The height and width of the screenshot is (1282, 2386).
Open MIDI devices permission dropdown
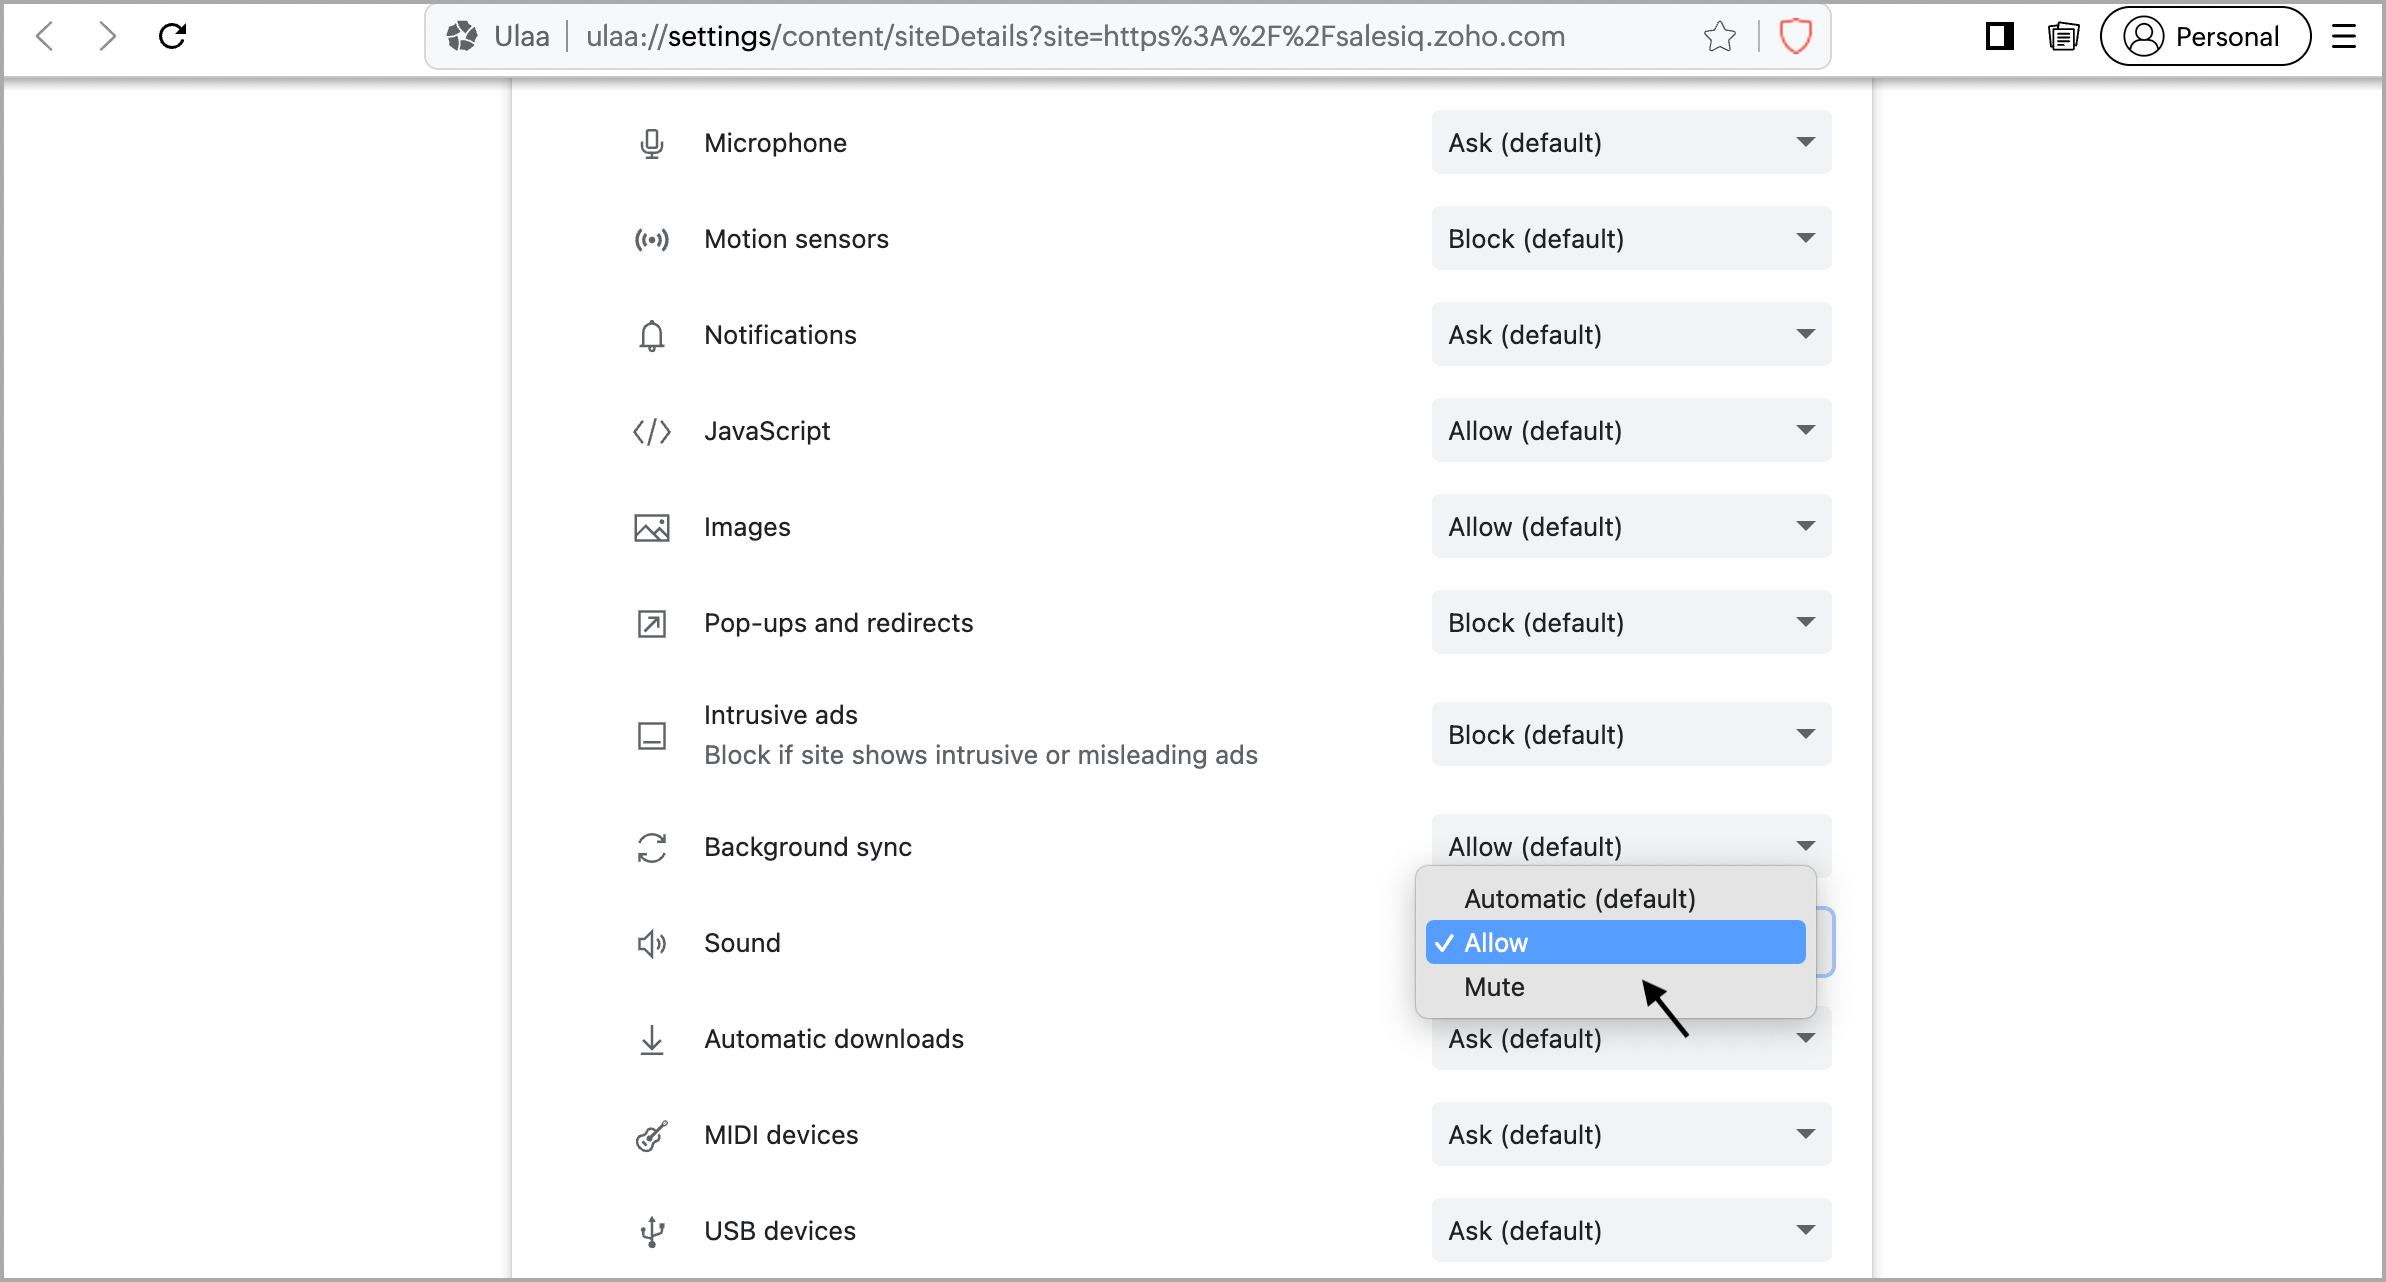pyautogui.click(x=1631, y=1135)
